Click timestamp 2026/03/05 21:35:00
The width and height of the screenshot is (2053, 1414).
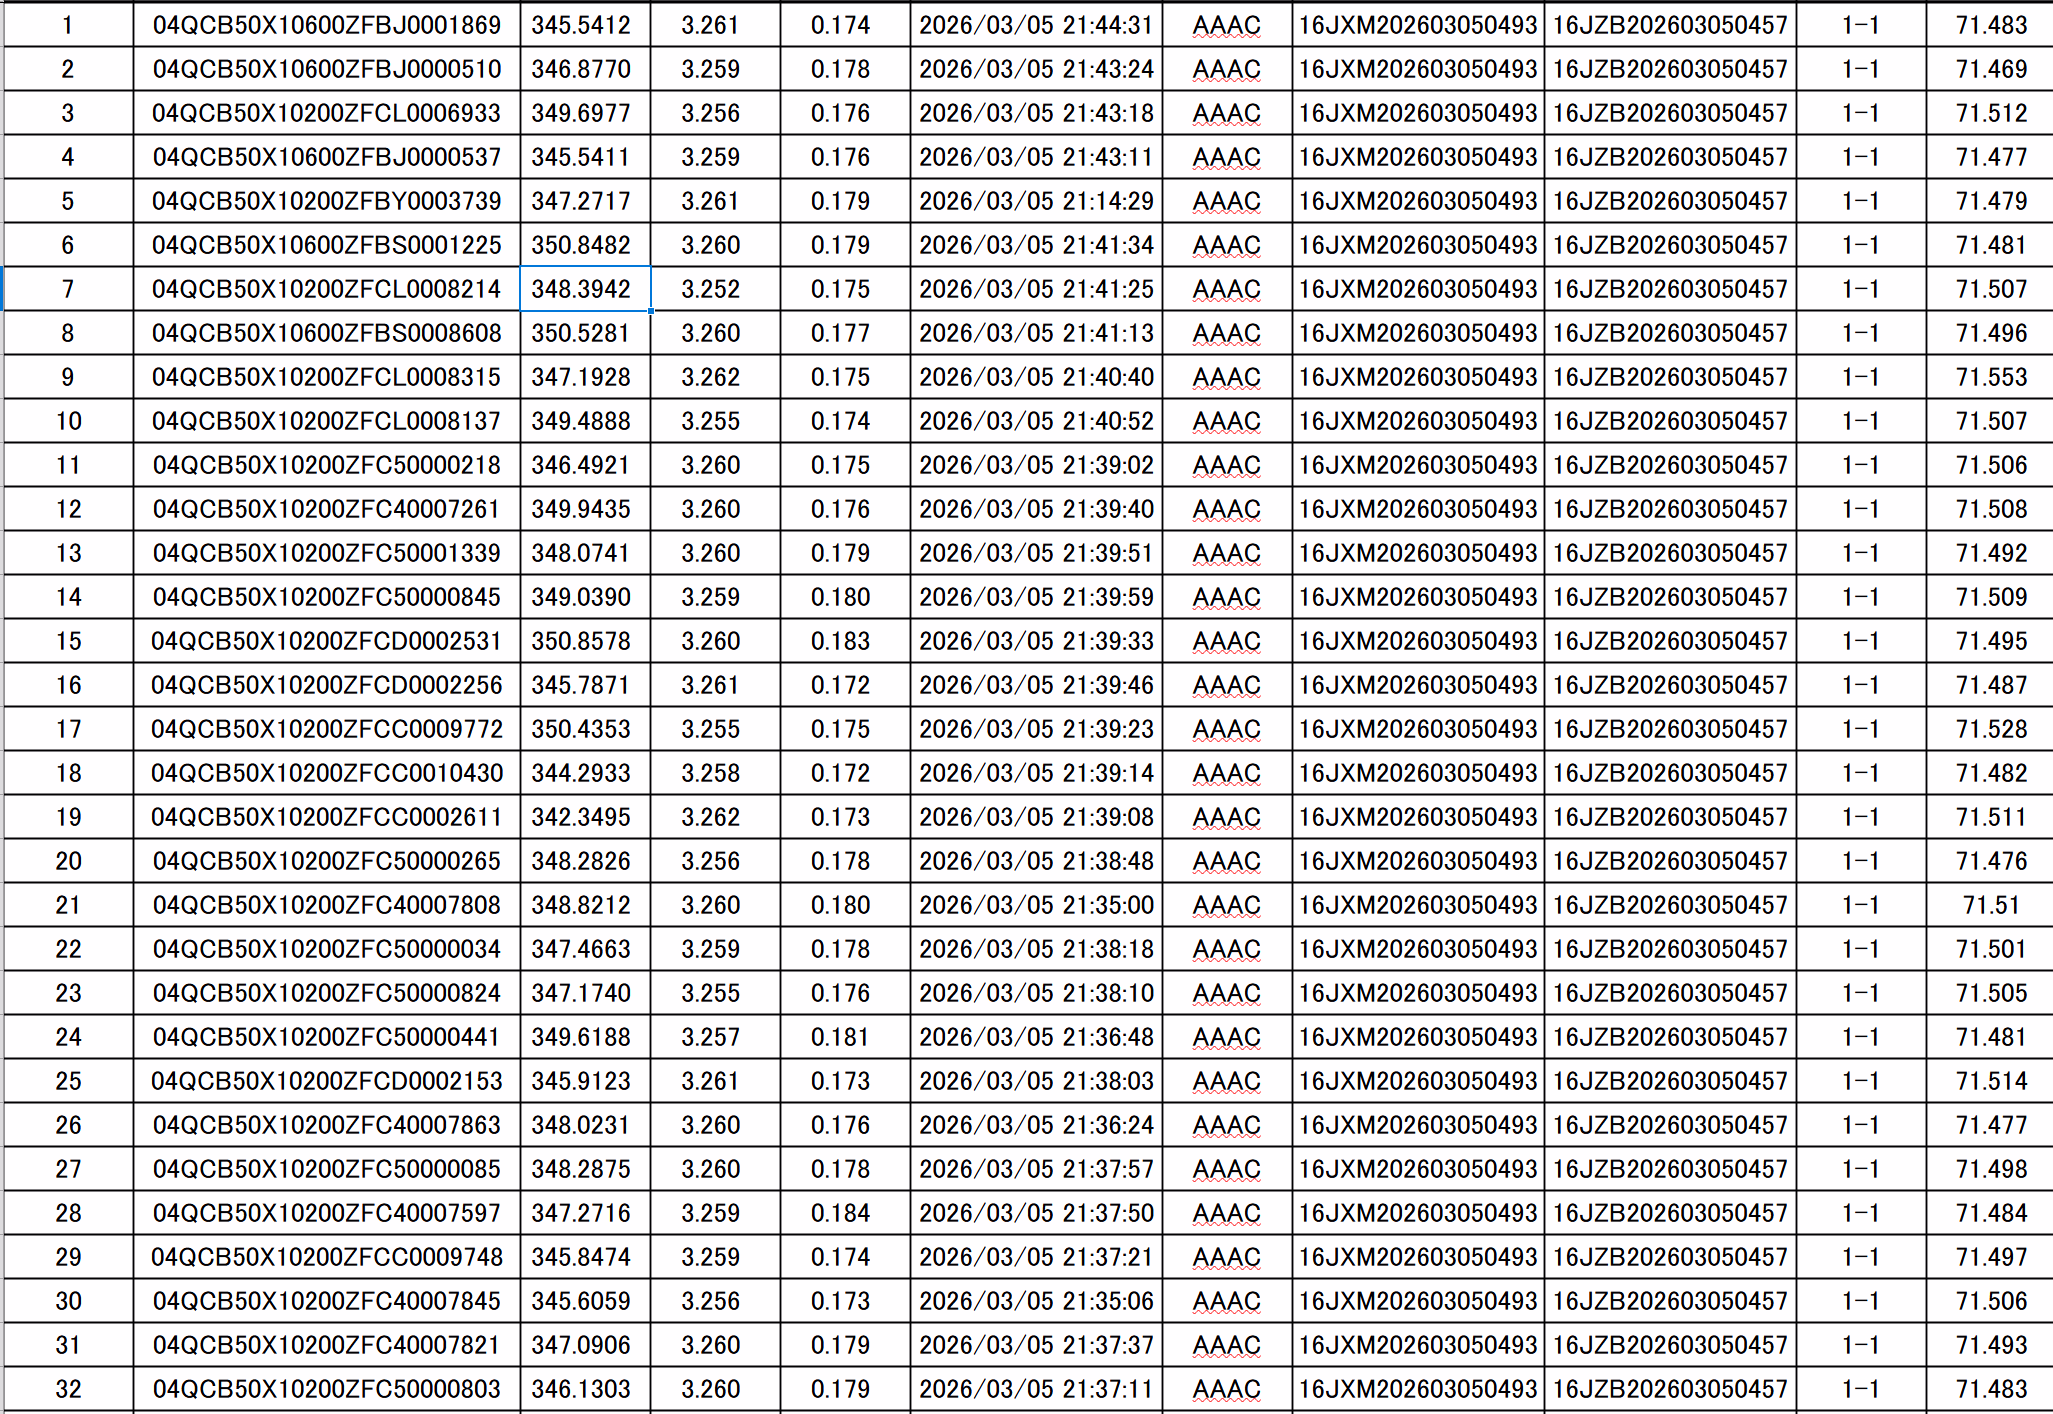(x=1036, y=905)
